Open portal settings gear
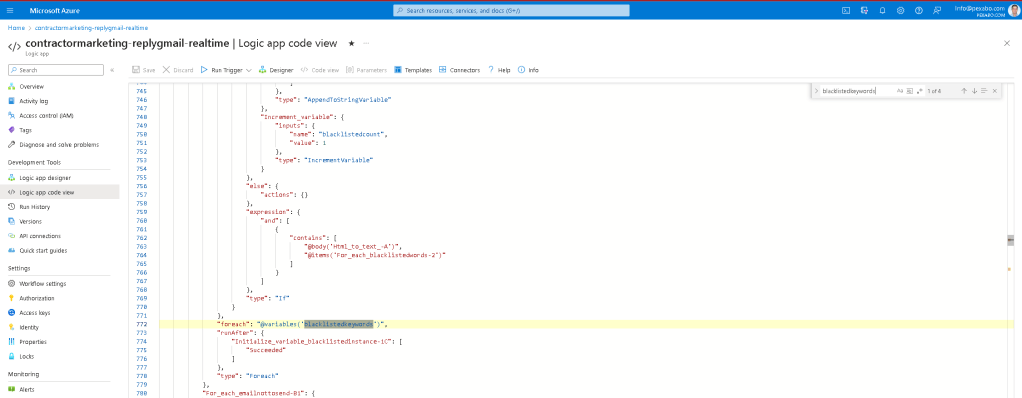 coord(901,10)
